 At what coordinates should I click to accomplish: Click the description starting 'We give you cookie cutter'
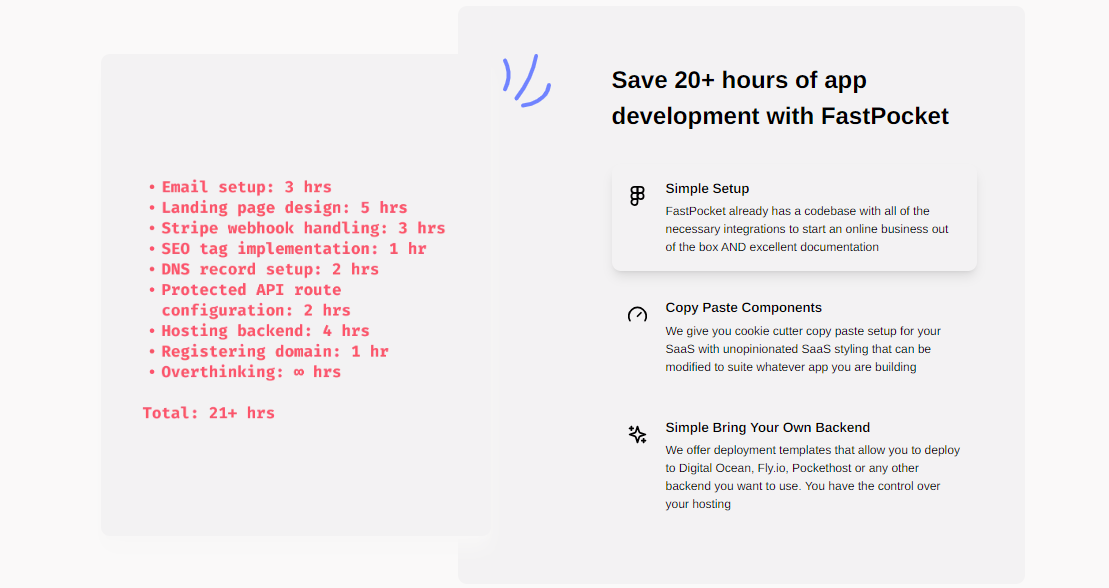[803, 349]
